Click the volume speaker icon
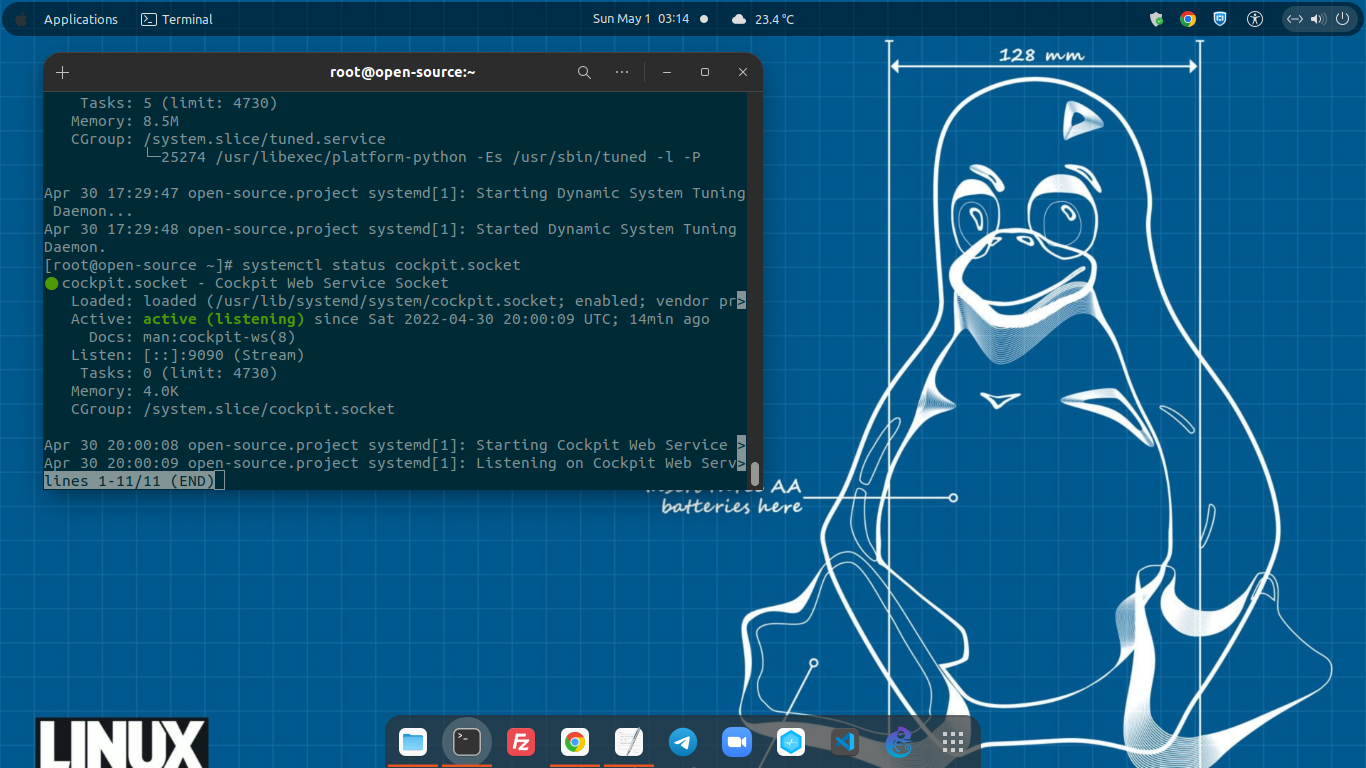This screenshot has height=768, width=1366. point(1318,19)
